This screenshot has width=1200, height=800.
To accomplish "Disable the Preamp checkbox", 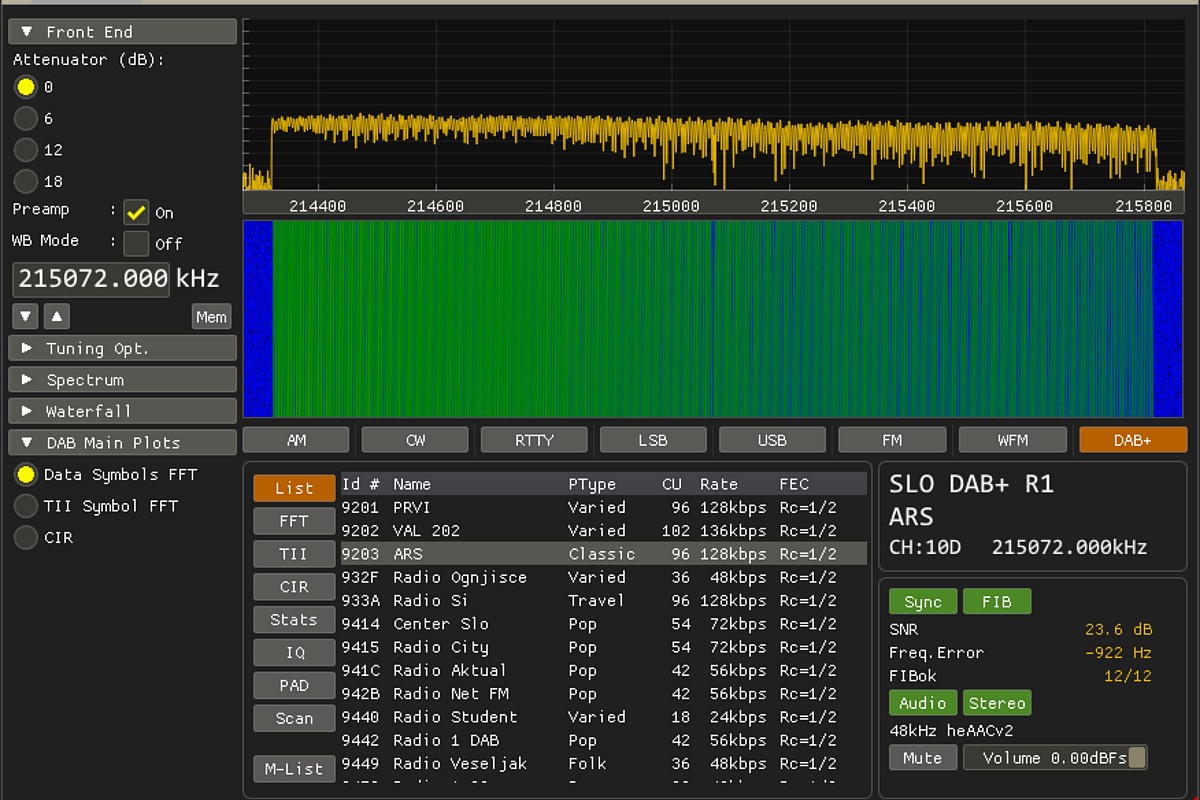I will [136, 212].
